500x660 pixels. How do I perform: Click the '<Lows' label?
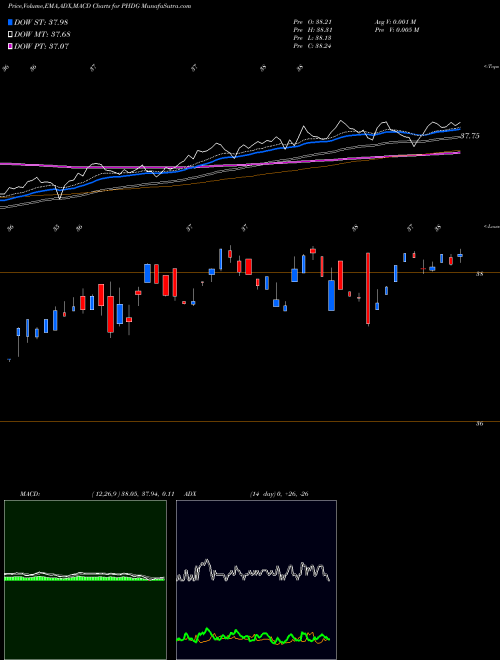point(491,226)
